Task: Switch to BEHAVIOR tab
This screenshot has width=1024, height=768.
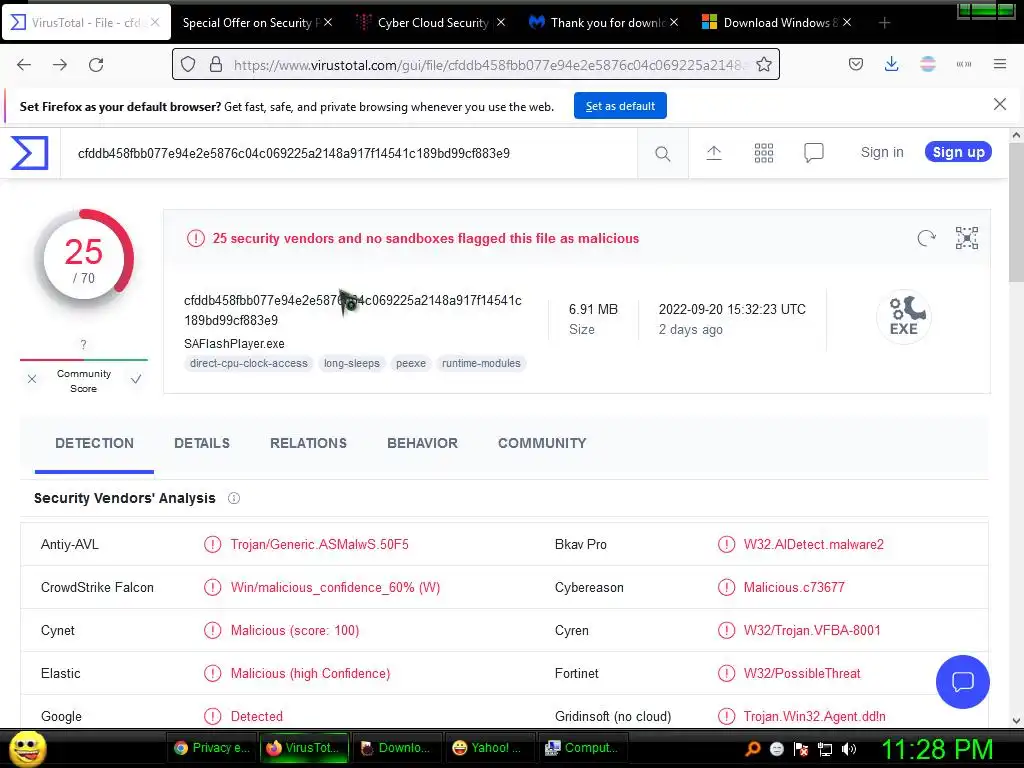Action: [423, 443]
